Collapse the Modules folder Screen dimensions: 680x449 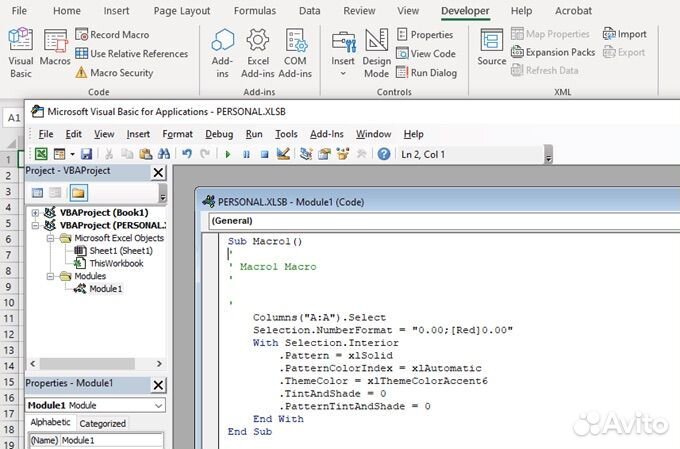(x=50, y=276)
